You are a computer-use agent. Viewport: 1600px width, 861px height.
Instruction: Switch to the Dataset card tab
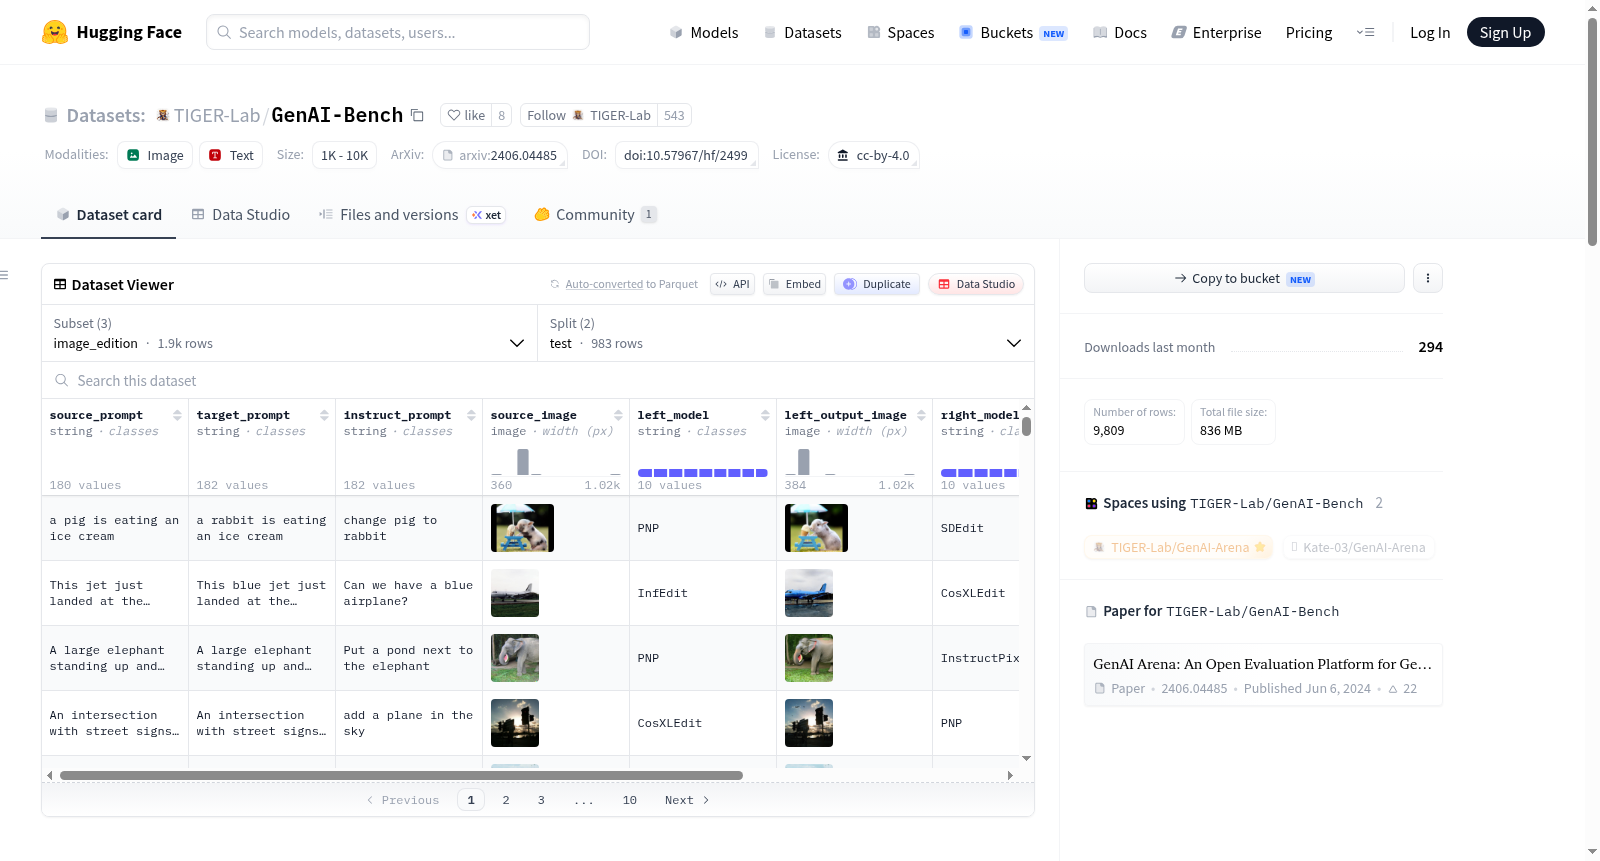coord(108,214)
